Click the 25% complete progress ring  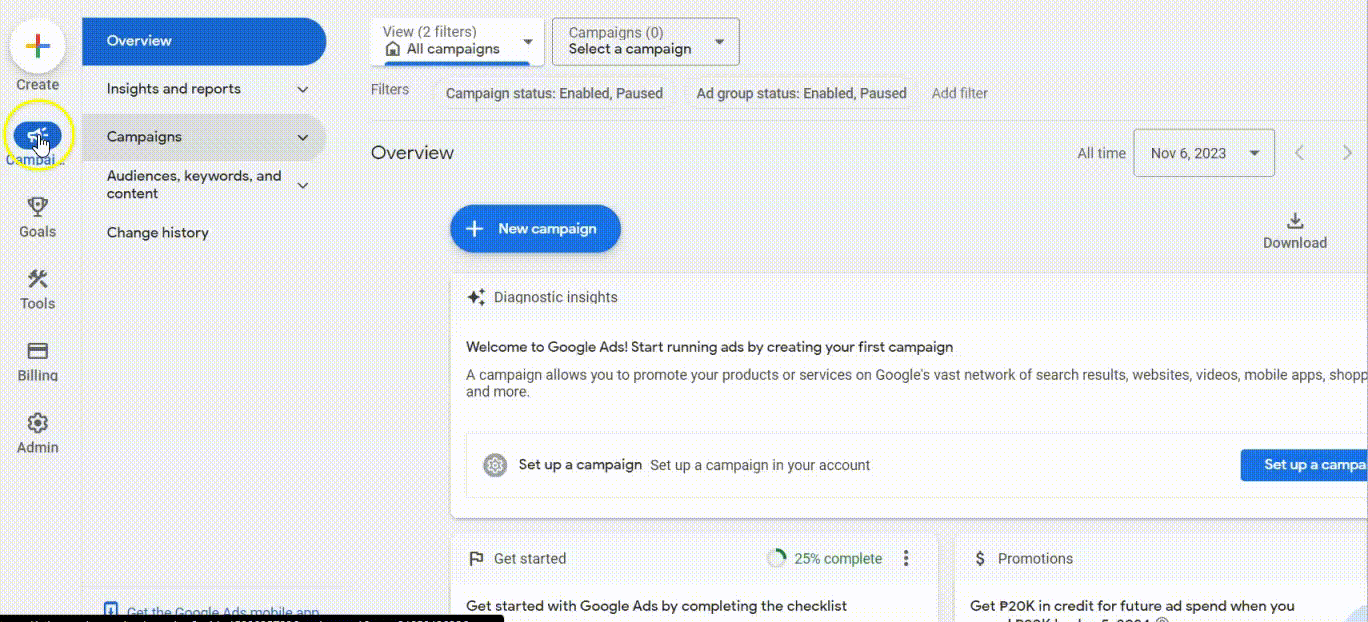tap(776, 558)
